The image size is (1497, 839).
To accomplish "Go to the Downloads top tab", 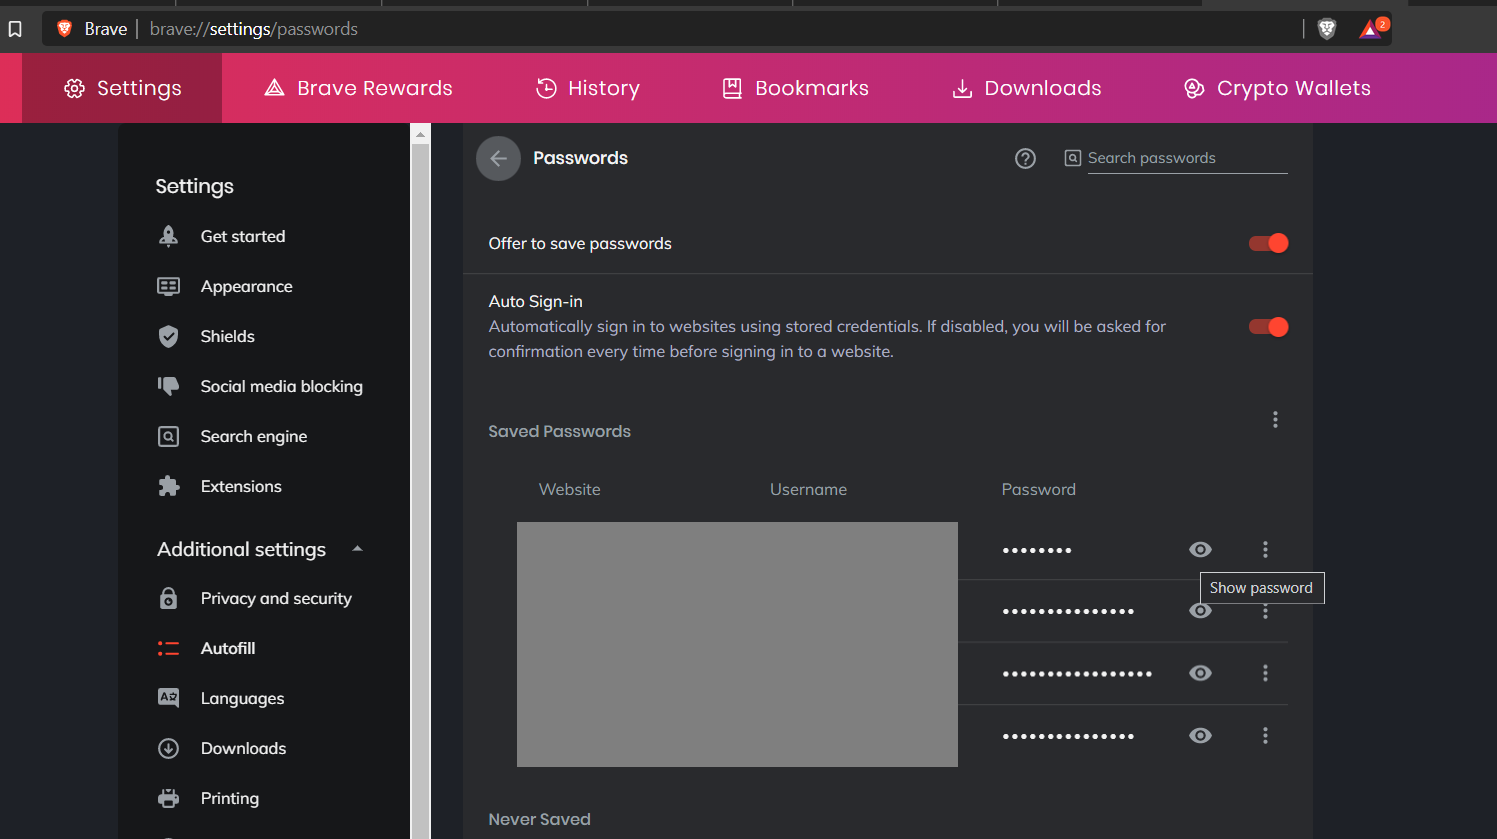I will pos(1026,88).
